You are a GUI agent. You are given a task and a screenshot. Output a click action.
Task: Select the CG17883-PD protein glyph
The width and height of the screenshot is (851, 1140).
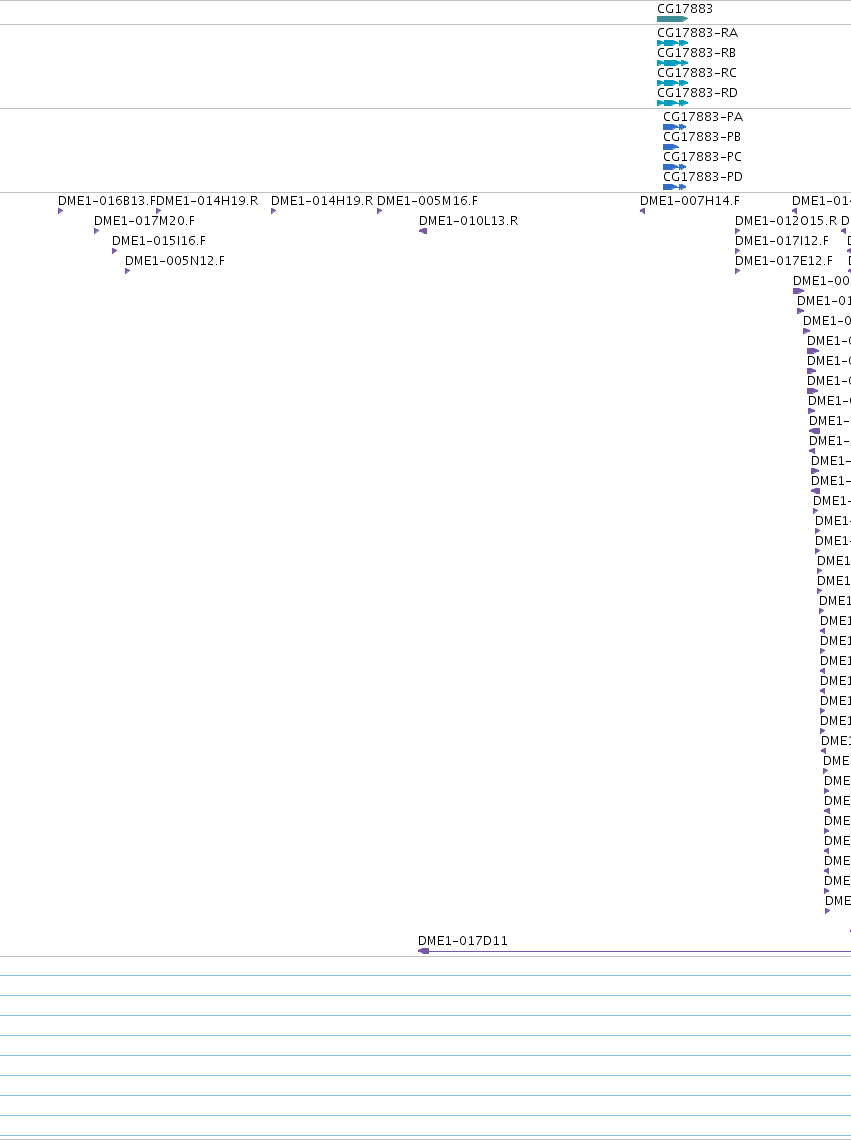click(x=674, y=188)
